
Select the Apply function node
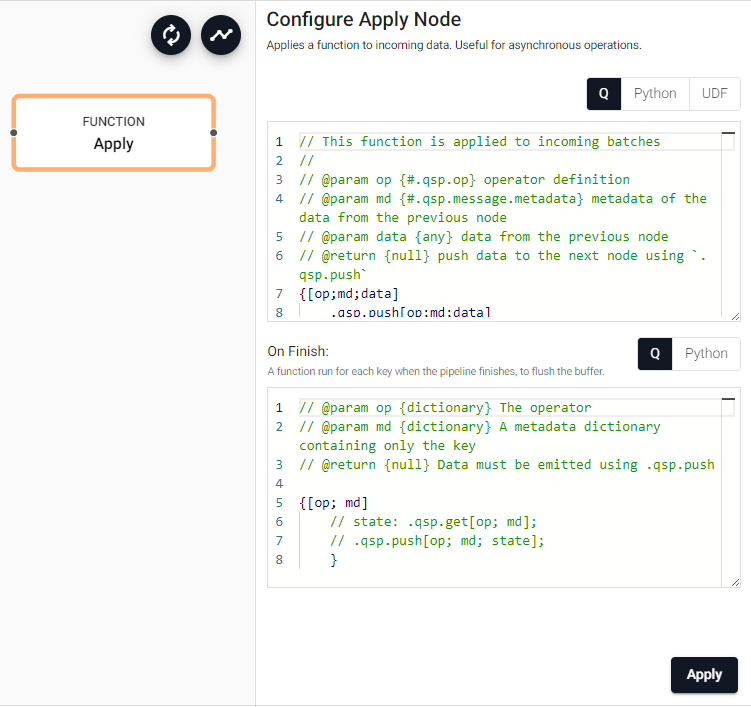pyautogui.click(x=114, y=133)
